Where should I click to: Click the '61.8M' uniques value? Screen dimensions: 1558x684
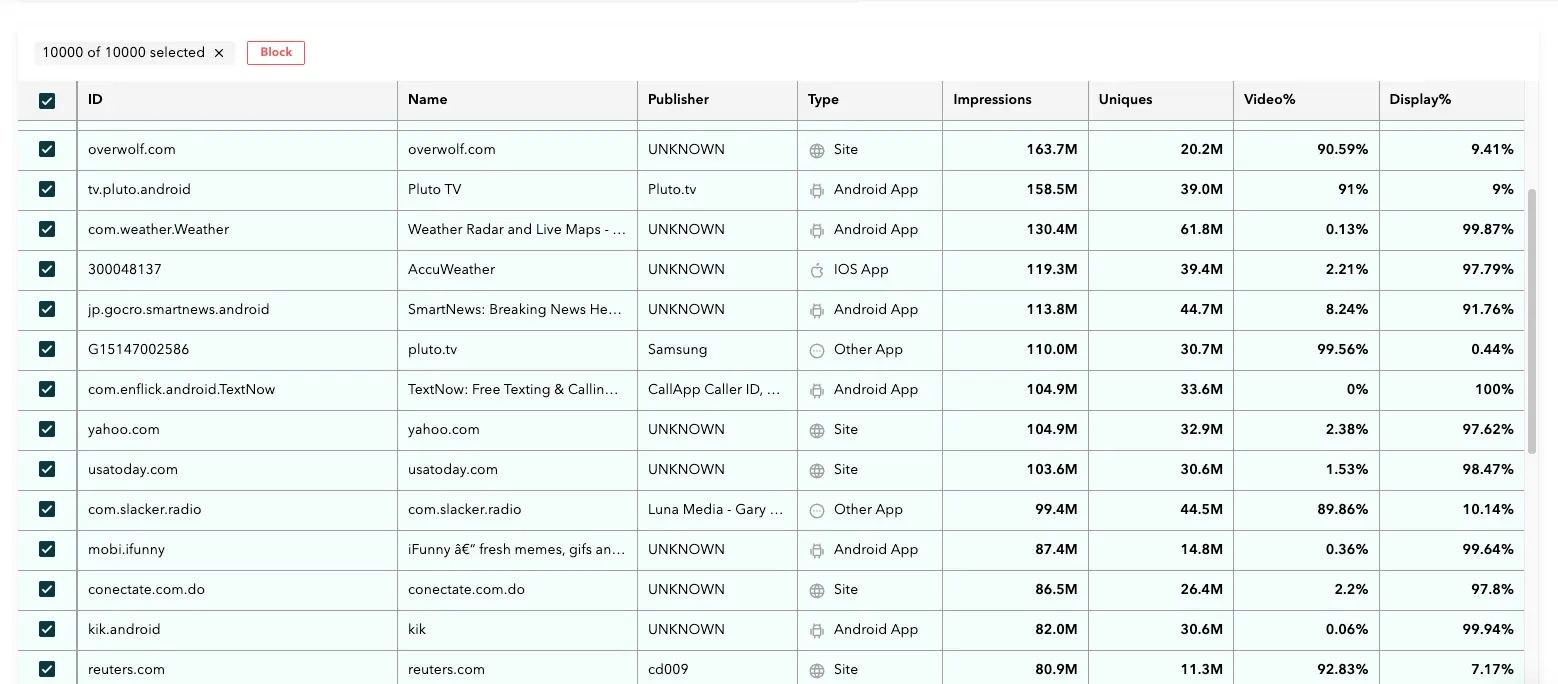click(1201, 229)
